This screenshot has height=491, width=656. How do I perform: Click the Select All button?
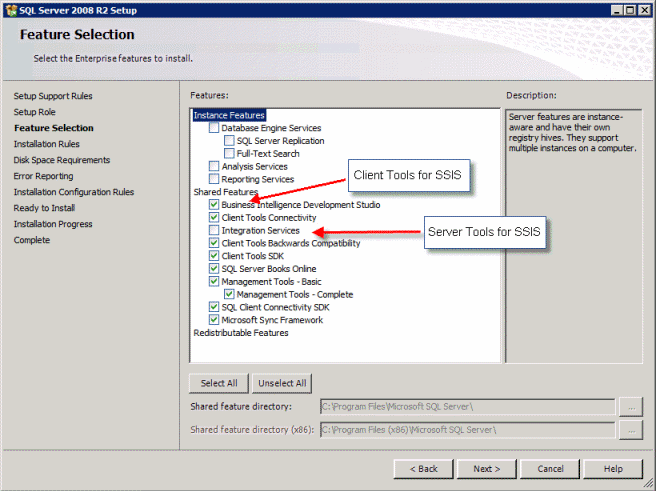pos(219,383)
